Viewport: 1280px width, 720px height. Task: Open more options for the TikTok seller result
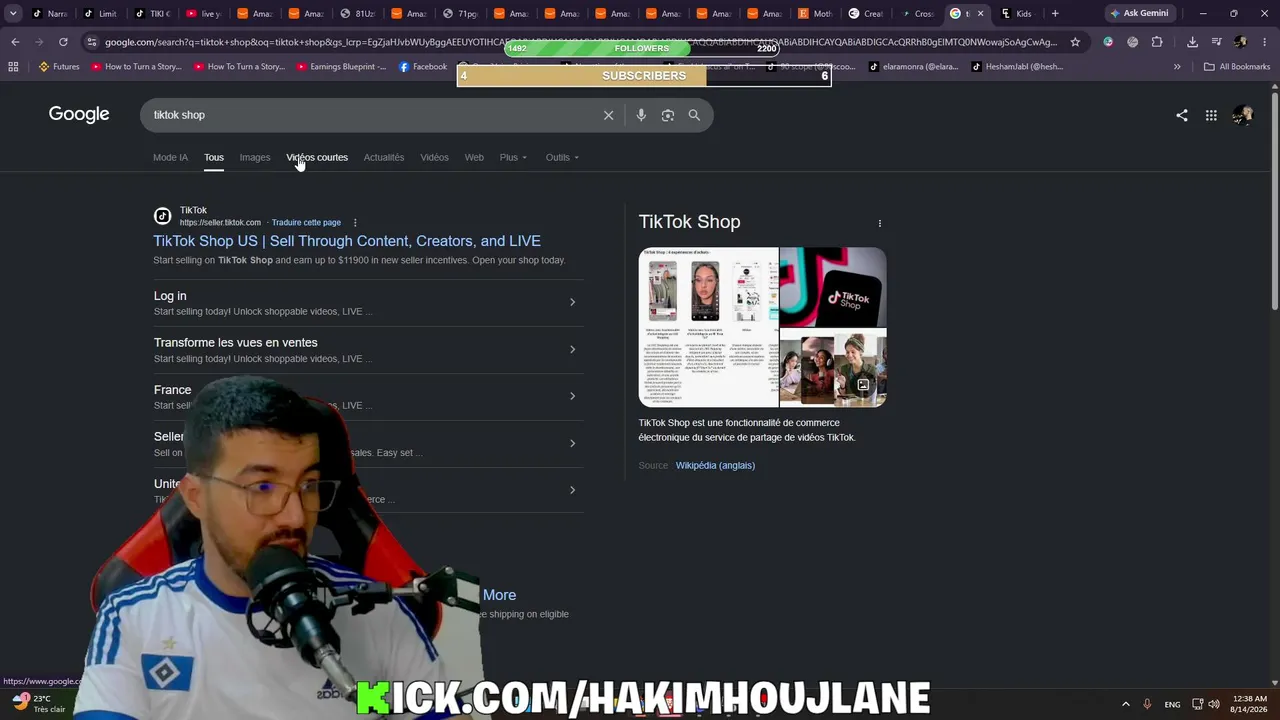(x=355, y=223)
